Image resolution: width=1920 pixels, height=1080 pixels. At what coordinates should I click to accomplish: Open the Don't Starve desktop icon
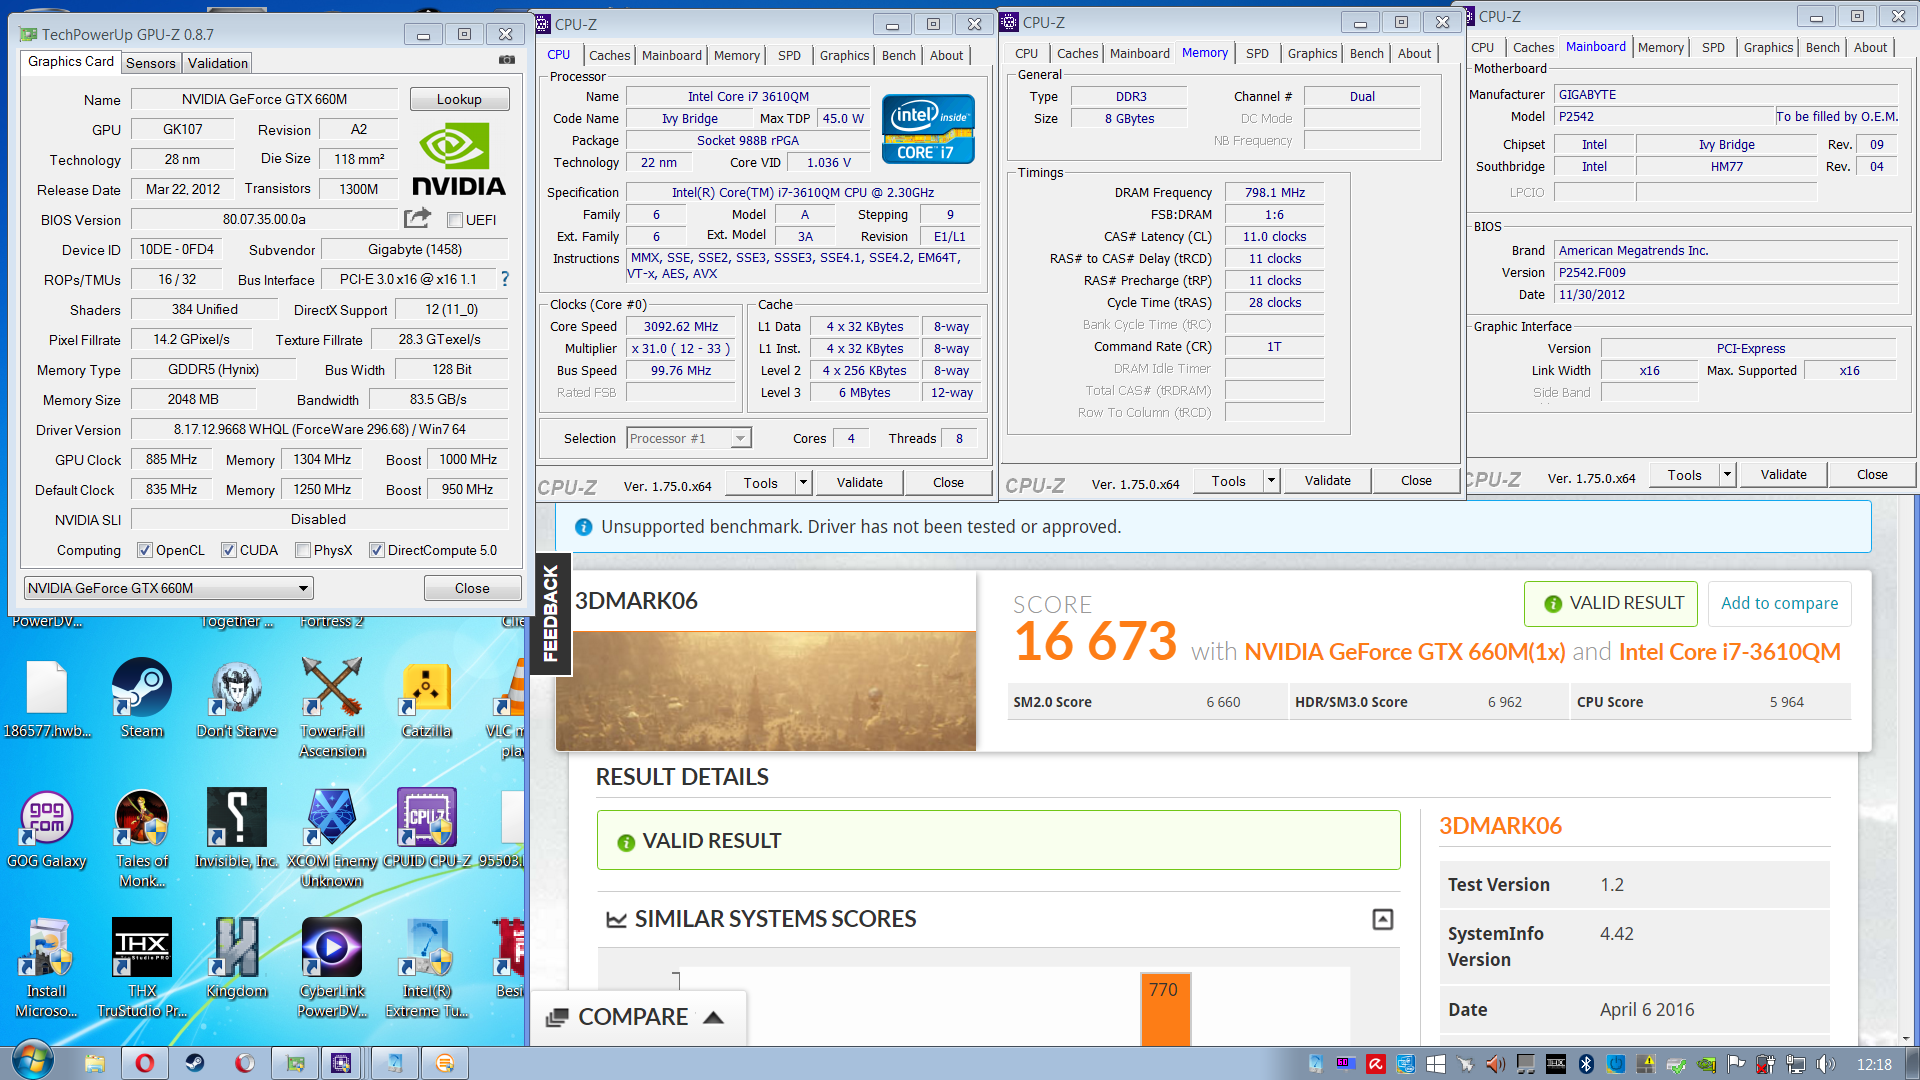point(236,697)
